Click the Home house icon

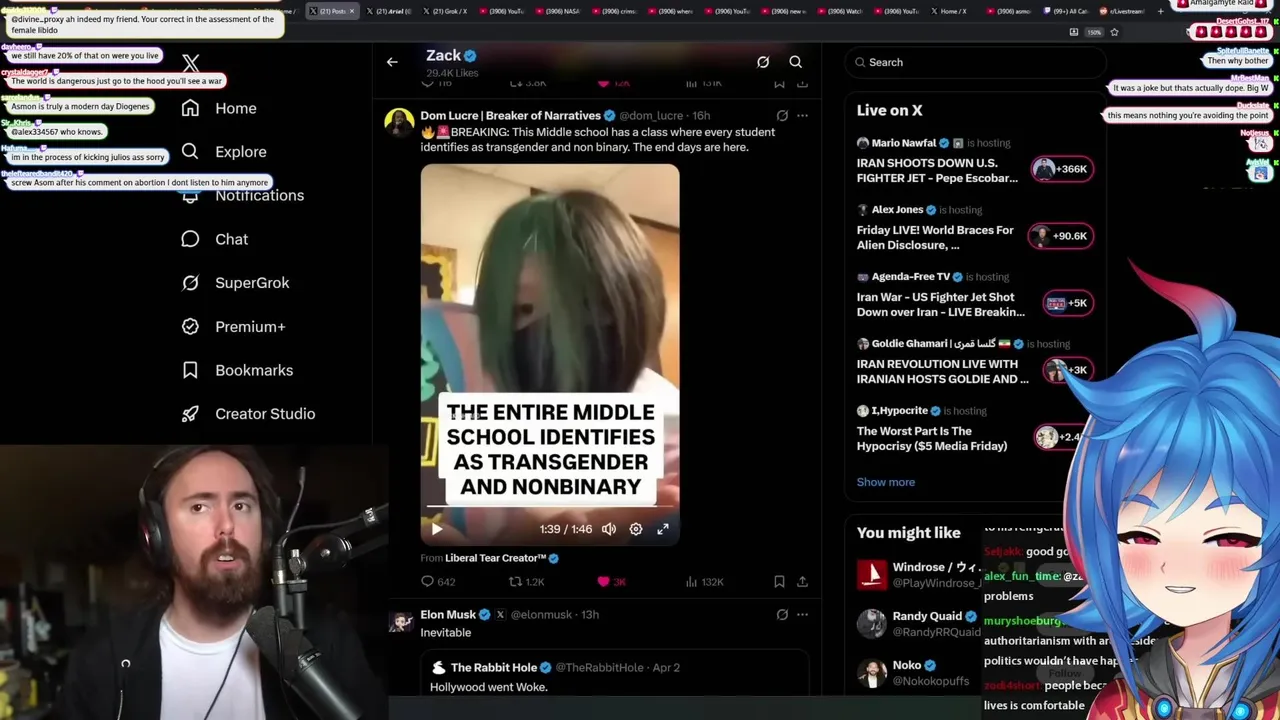190,108
